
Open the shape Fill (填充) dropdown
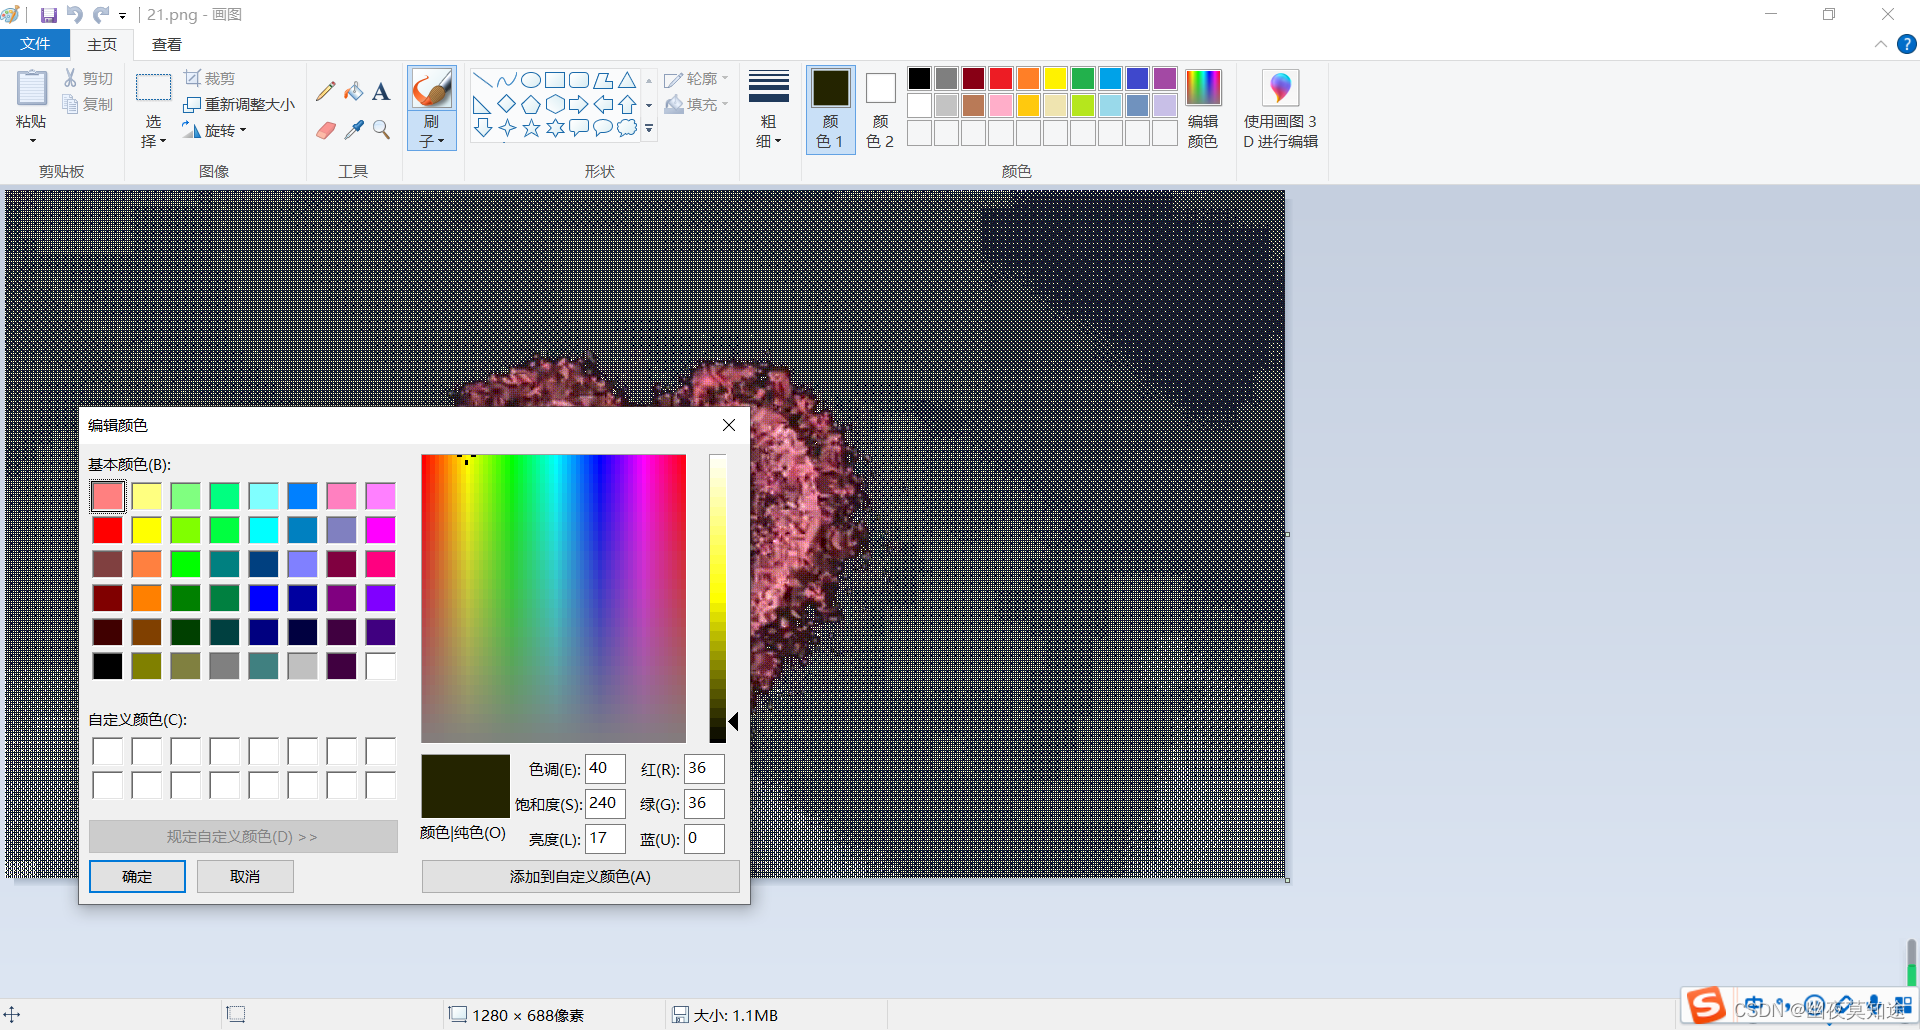696,104
